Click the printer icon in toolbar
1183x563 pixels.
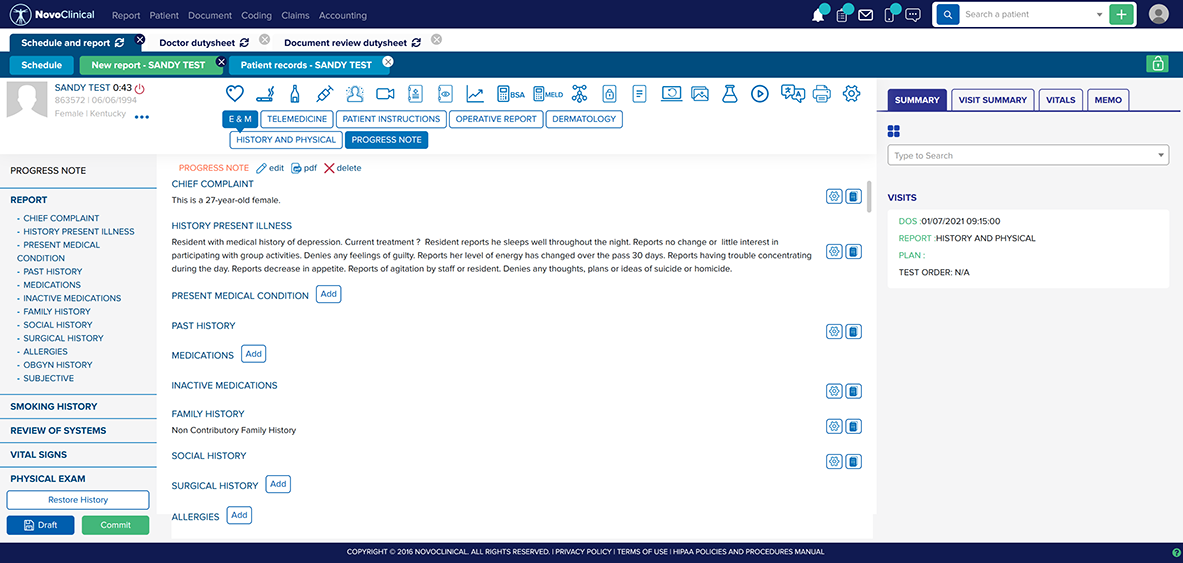(x=821, y=94)
